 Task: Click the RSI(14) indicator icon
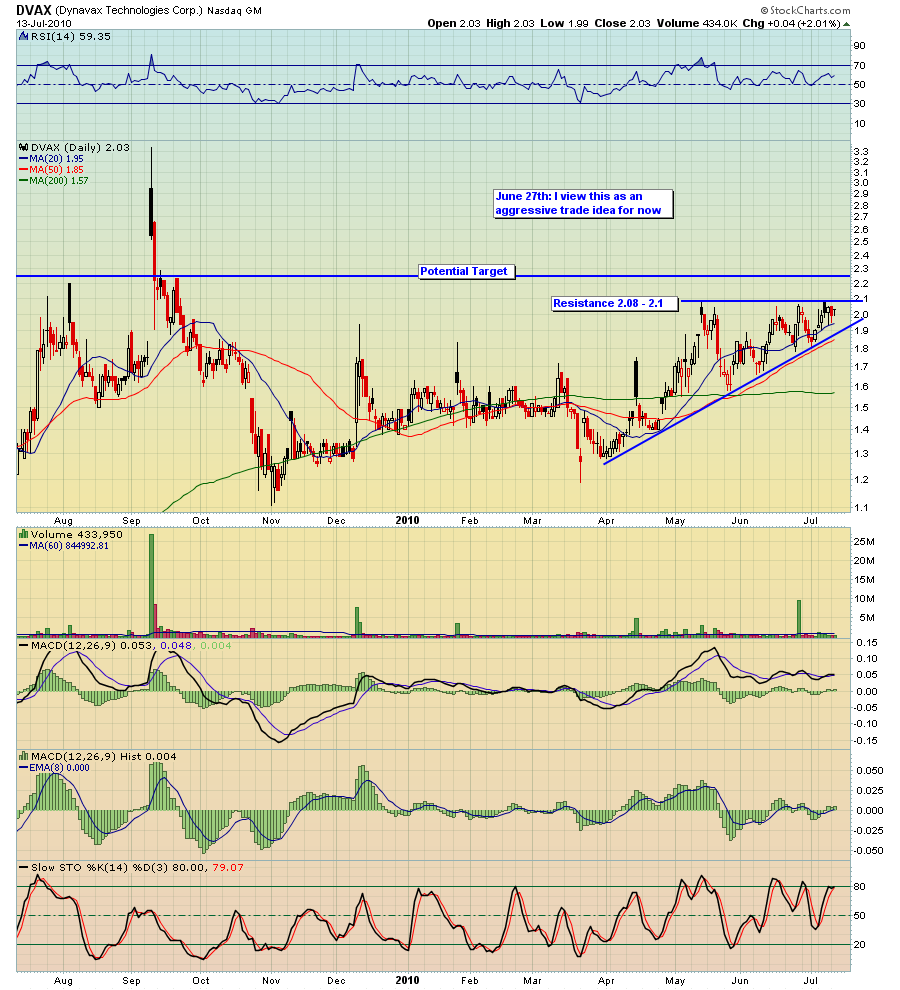[24, 37]
